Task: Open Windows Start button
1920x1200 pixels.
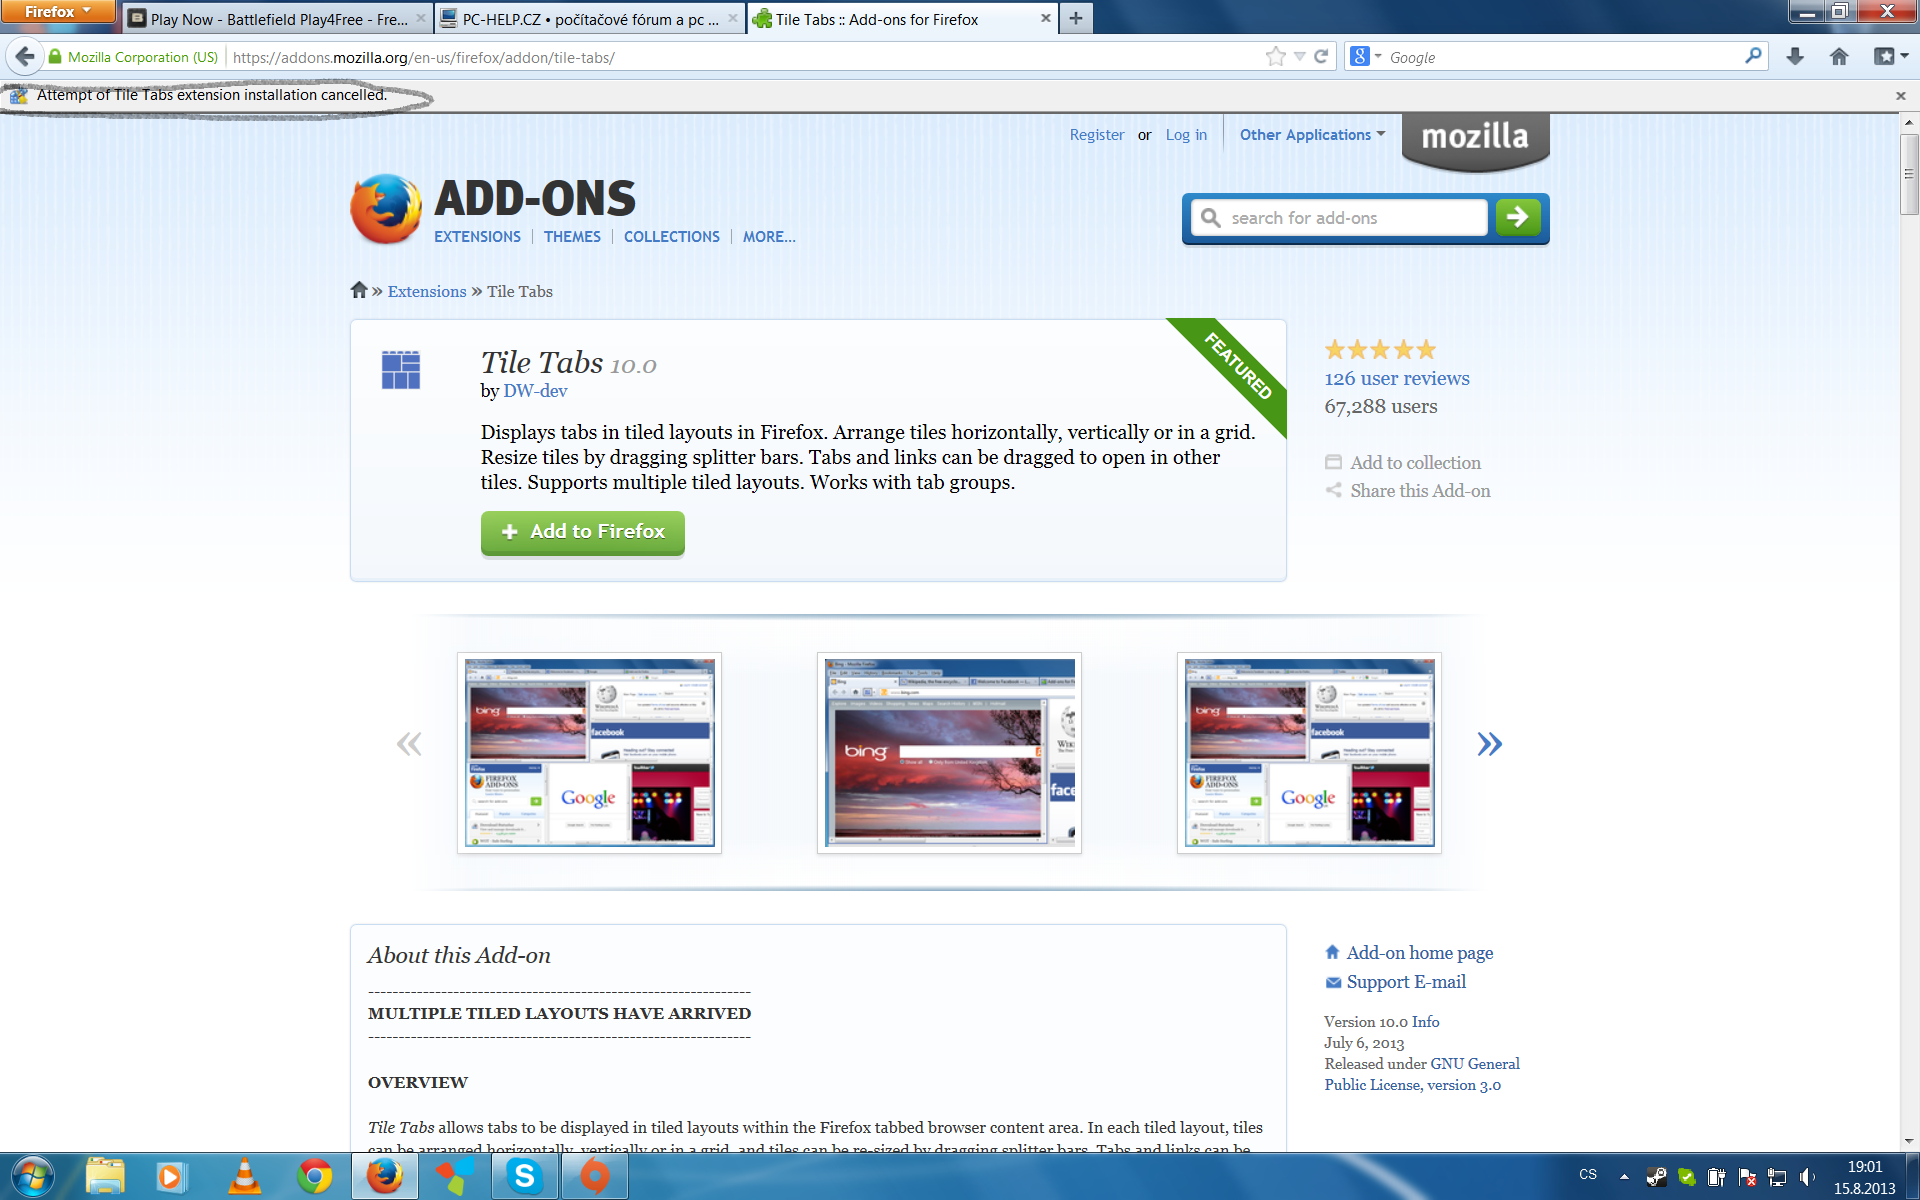Action: click(x=32, y=1176)
